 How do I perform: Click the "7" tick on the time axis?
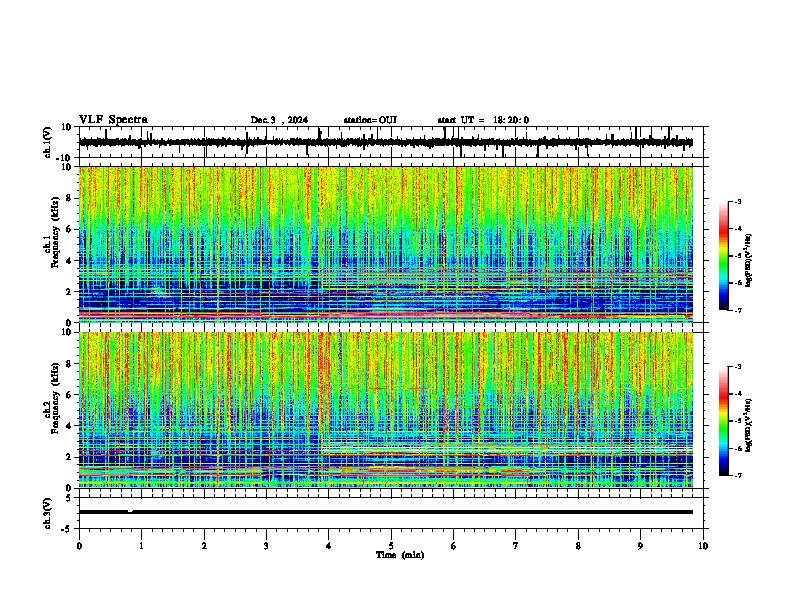[x=516, y=546]
